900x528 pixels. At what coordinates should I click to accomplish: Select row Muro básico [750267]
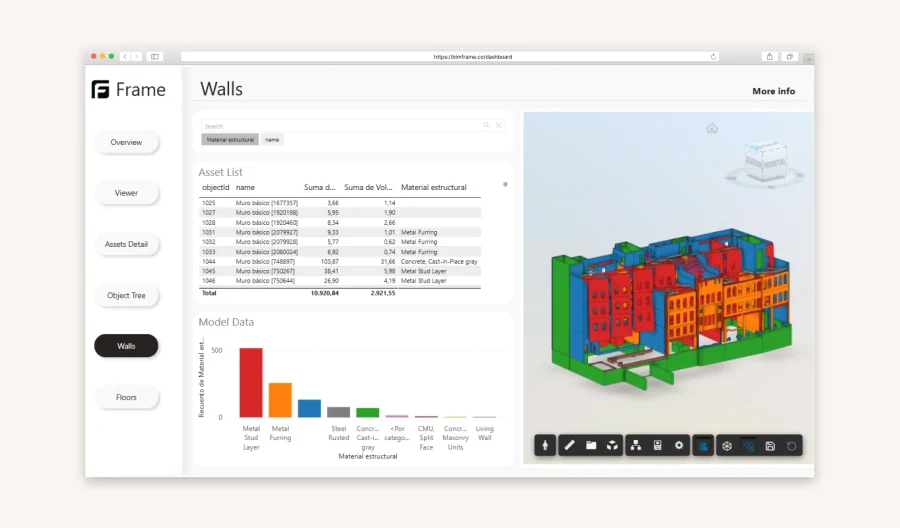tap(340, 271)
